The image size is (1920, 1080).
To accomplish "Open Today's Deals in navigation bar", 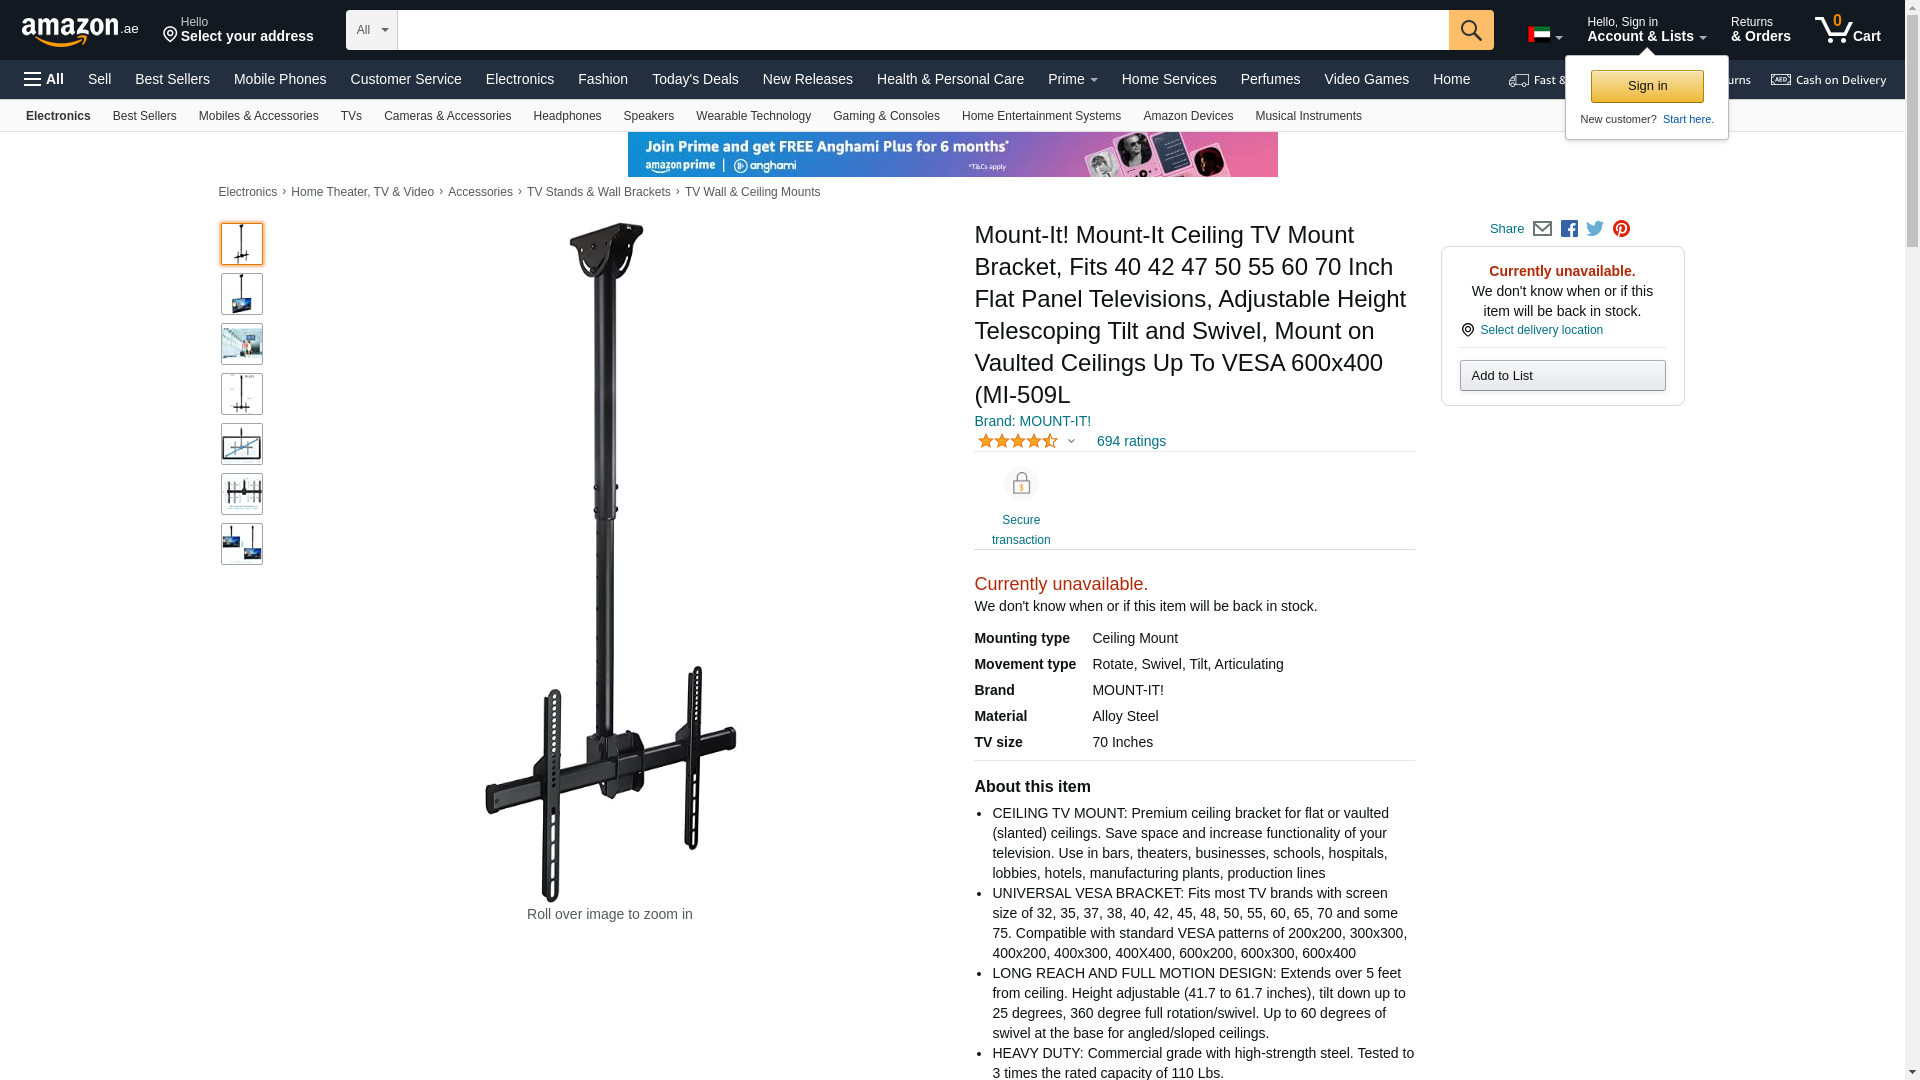I will 695,79.
